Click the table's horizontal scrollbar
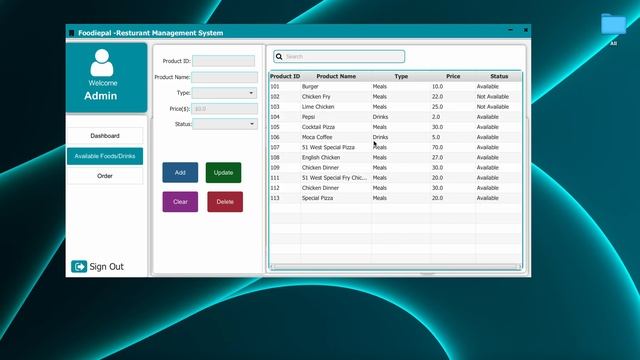Viewport: 640px width, 360px height. click(396, 267)
